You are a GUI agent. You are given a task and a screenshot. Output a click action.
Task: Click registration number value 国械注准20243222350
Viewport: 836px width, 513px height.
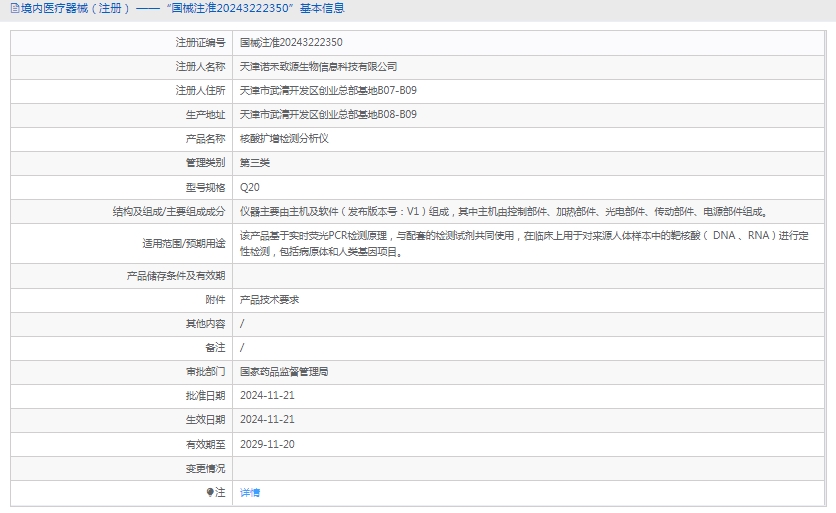[291, 43]
